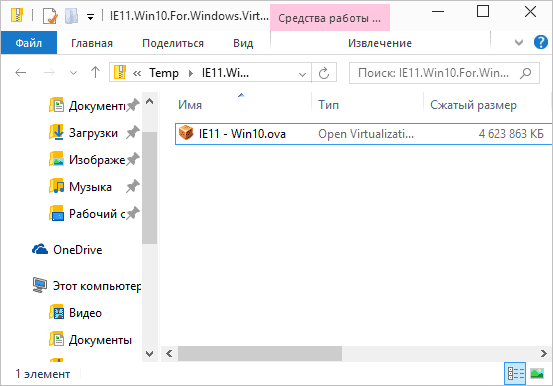Select the Средства работы contextual tab header
This screenshot has width=553, height=386.
330,18
